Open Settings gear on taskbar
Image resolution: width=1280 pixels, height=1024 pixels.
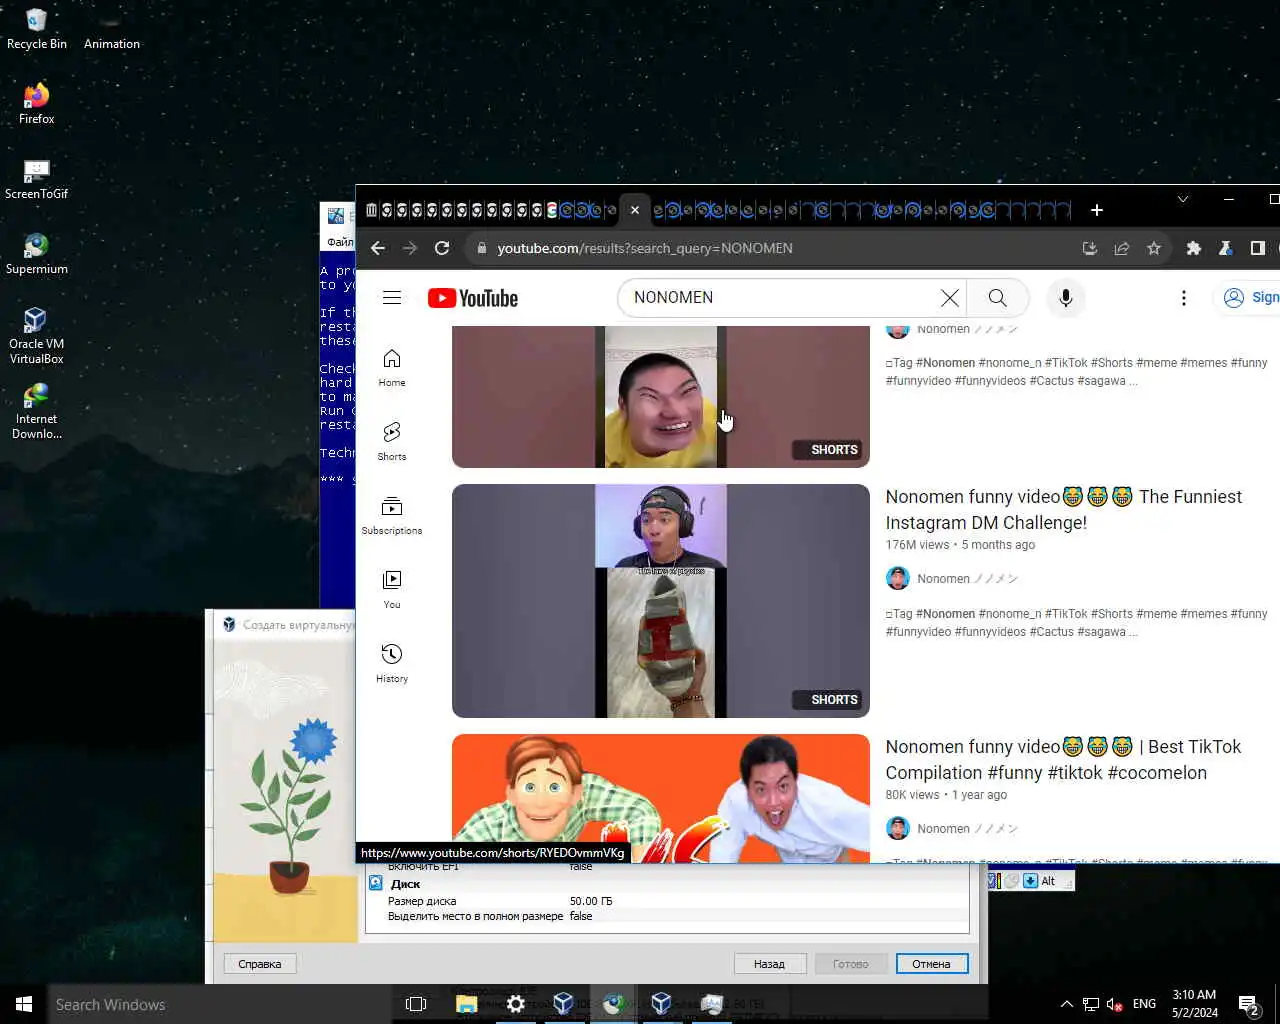click(x=515, y=1004)
